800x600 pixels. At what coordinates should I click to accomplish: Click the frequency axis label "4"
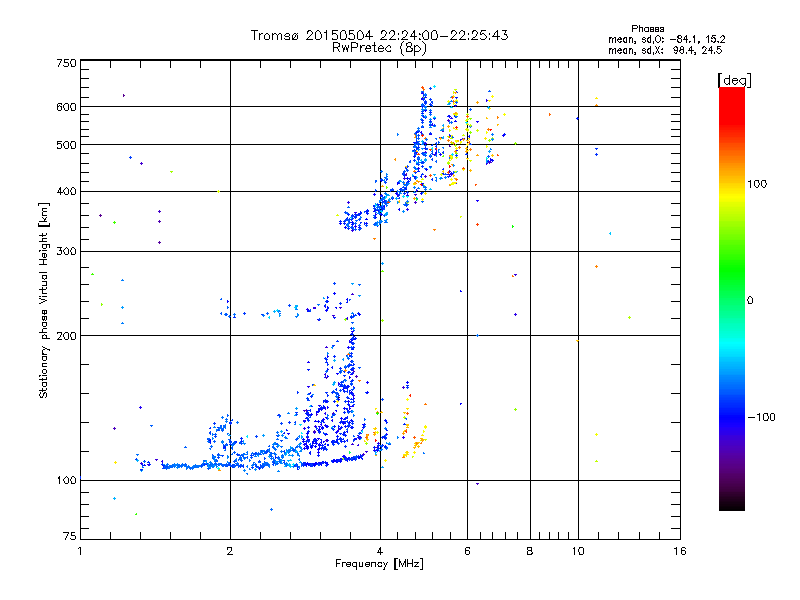[380, 551]
